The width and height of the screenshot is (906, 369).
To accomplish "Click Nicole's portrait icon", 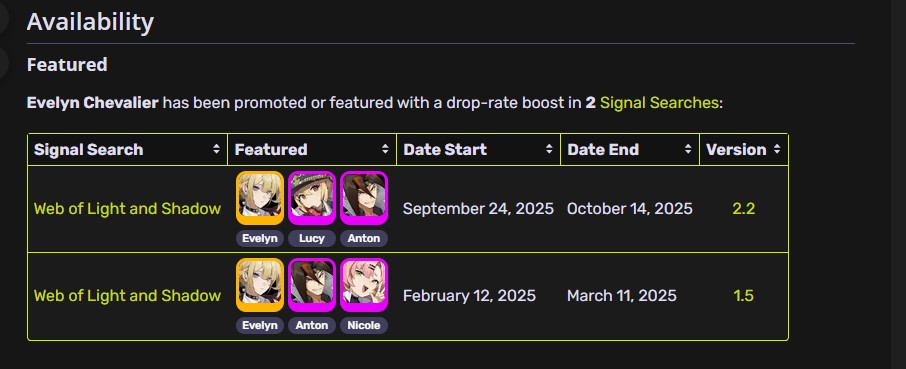I will 364,285.
